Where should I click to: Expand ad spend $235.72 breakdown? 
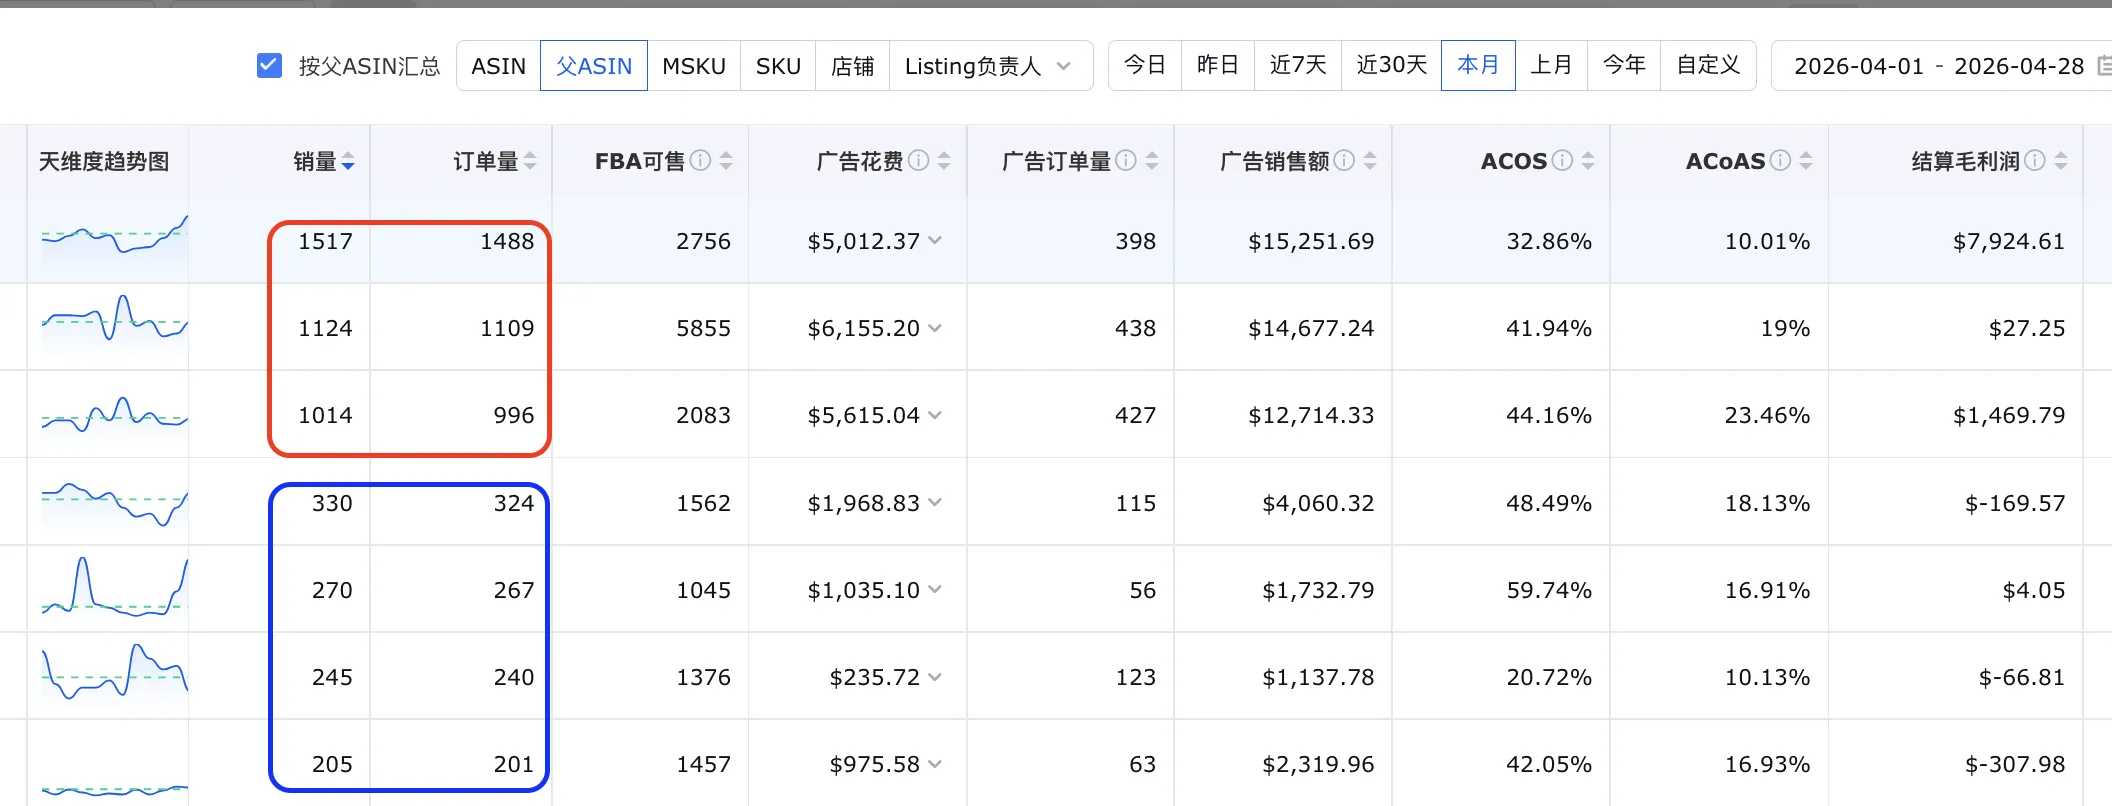pyautogui.click(x=935, y=677)
